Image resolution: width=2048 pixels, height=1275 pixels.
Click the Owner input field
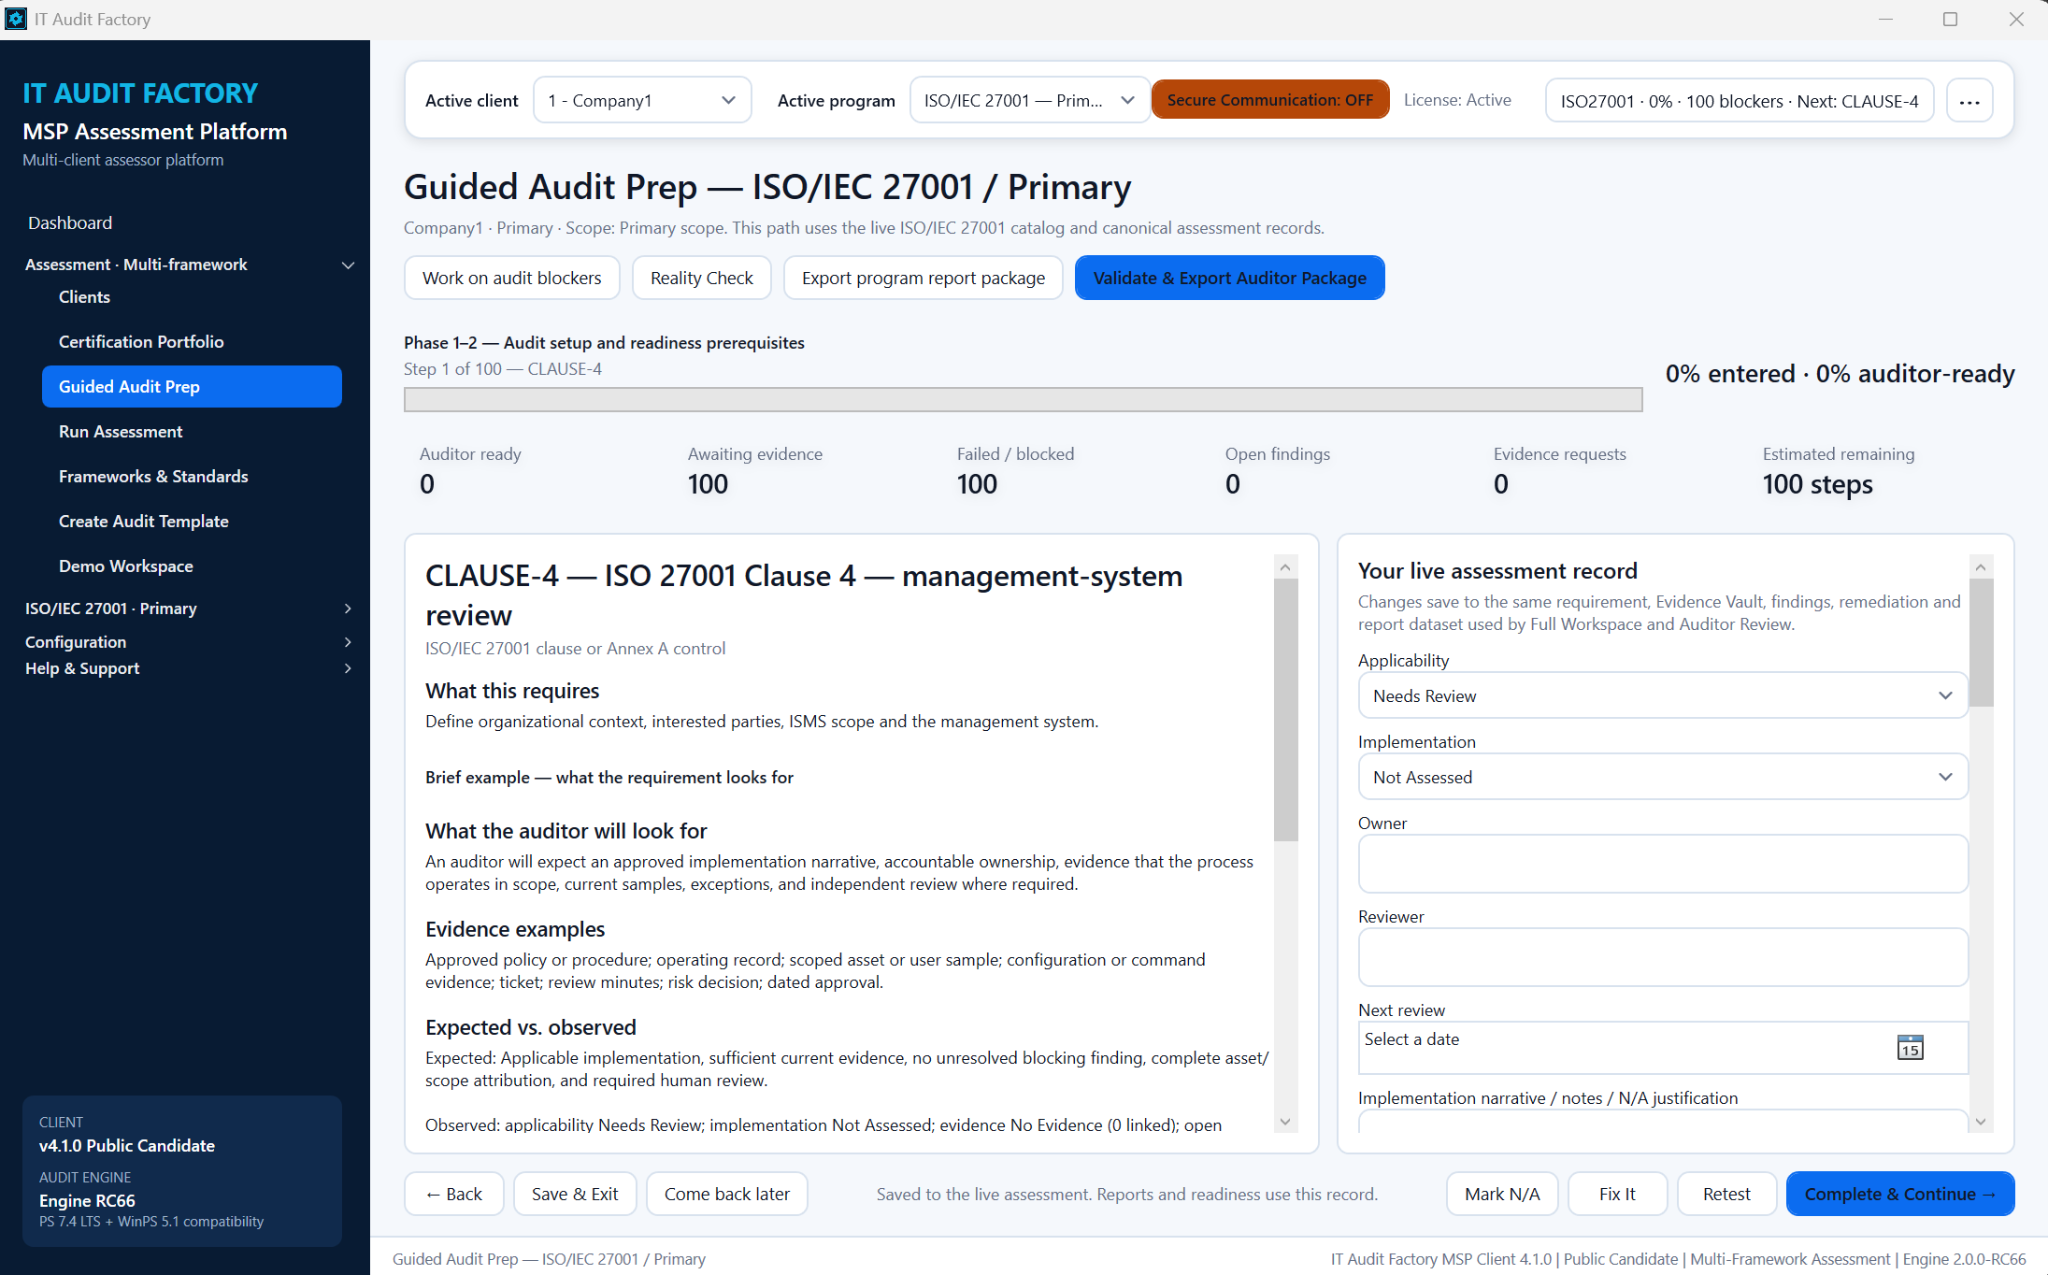click(x=1662, y=864)
